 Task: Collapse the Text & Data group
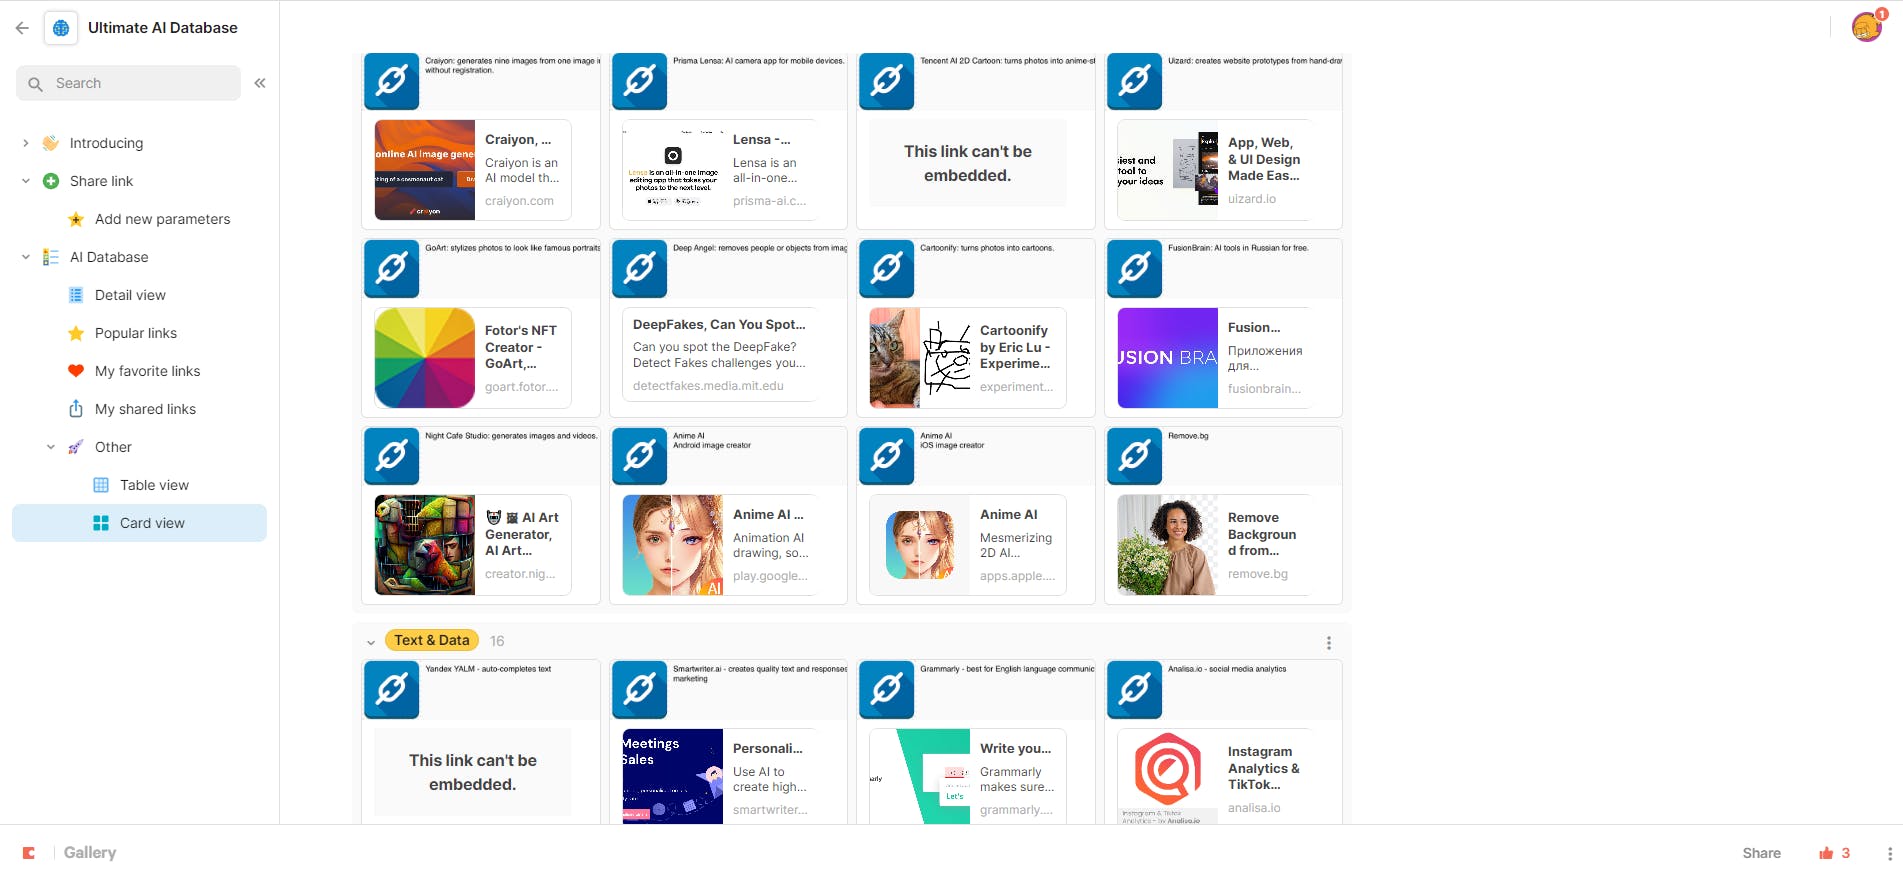click(x=371, y=642)
